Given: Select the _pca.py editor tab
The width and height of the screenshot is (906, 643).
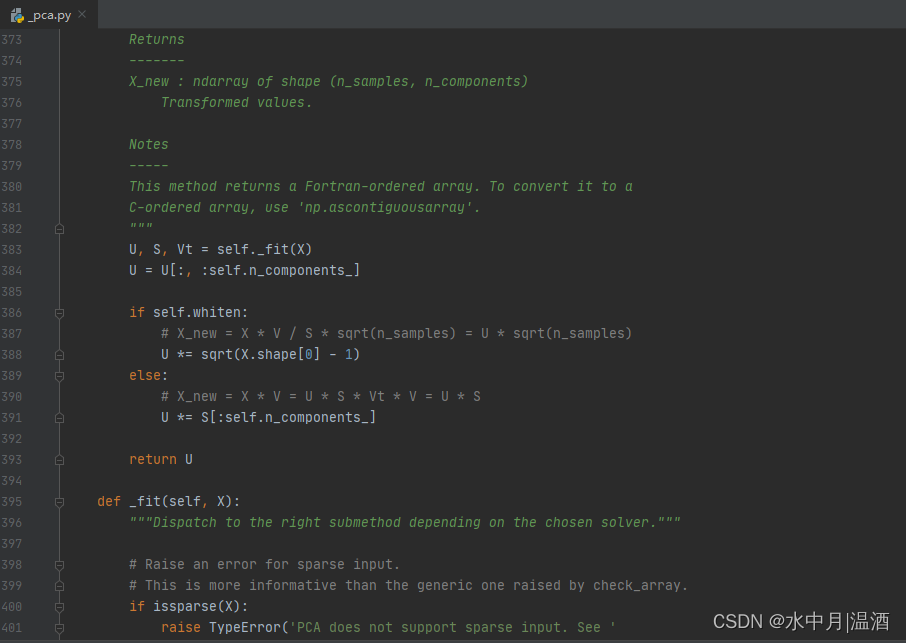Looking at the screenshot, I should 49,15.
